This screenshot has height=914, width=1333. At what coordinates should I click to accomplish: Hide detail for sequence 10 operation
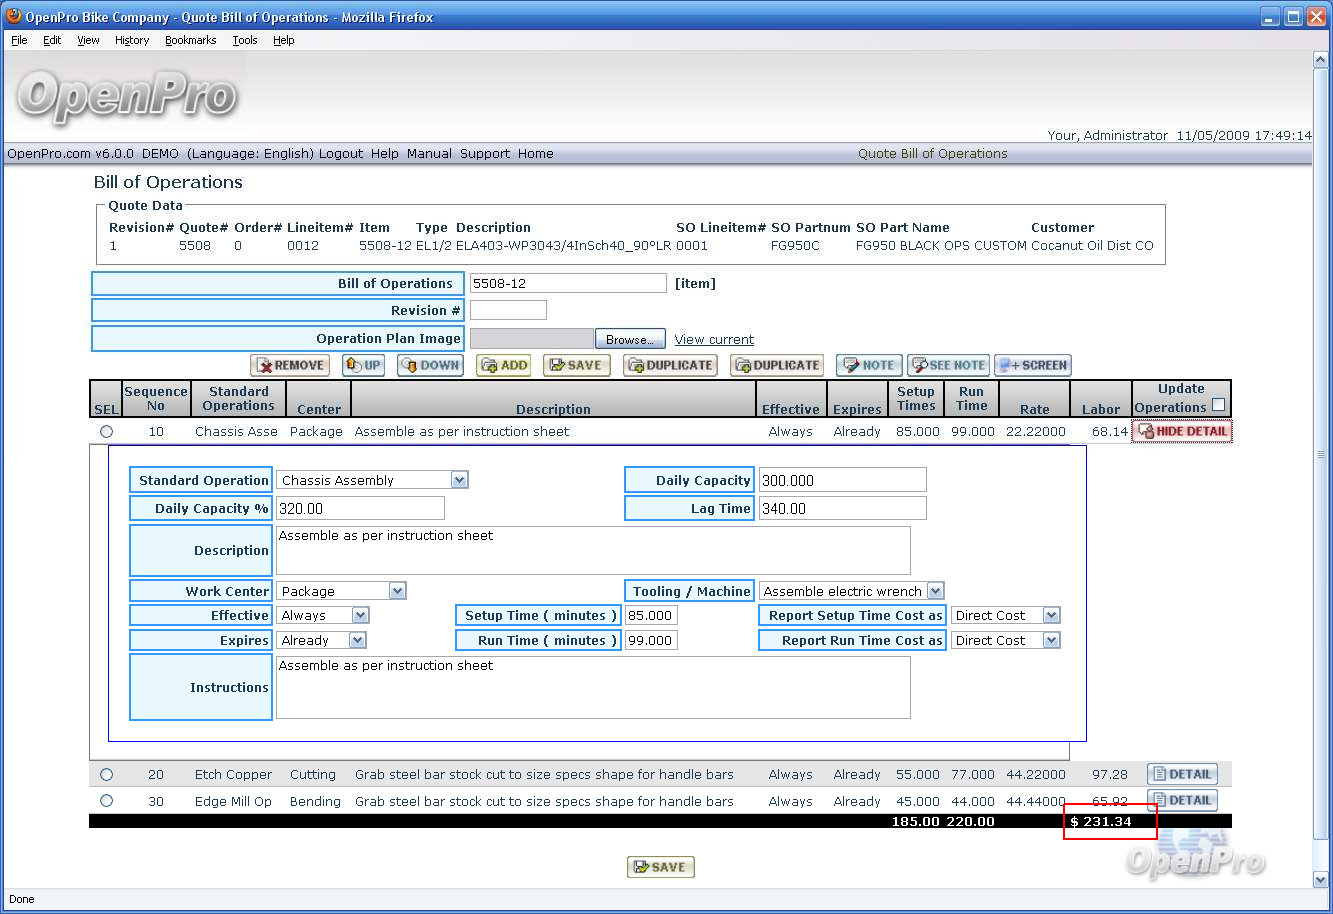[1182, 432]
